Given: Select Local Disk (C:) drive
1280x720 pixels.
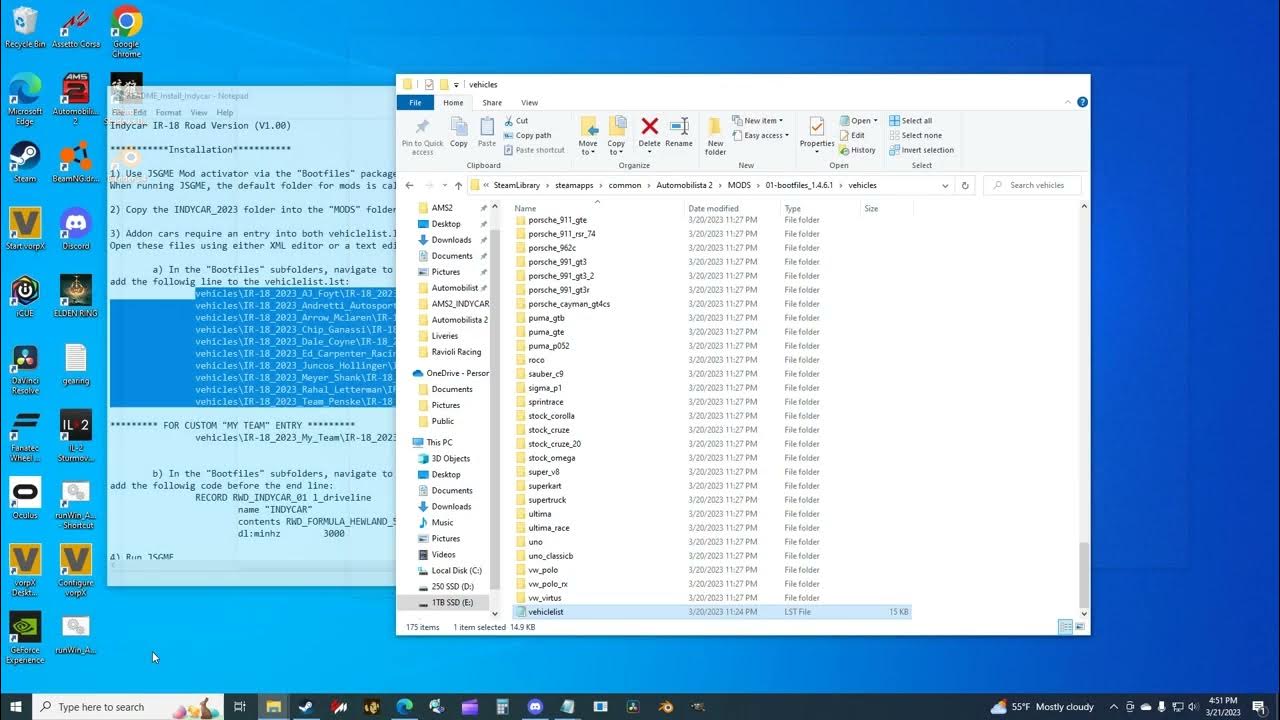Looking at the screenshot, I should pos(456,570).
